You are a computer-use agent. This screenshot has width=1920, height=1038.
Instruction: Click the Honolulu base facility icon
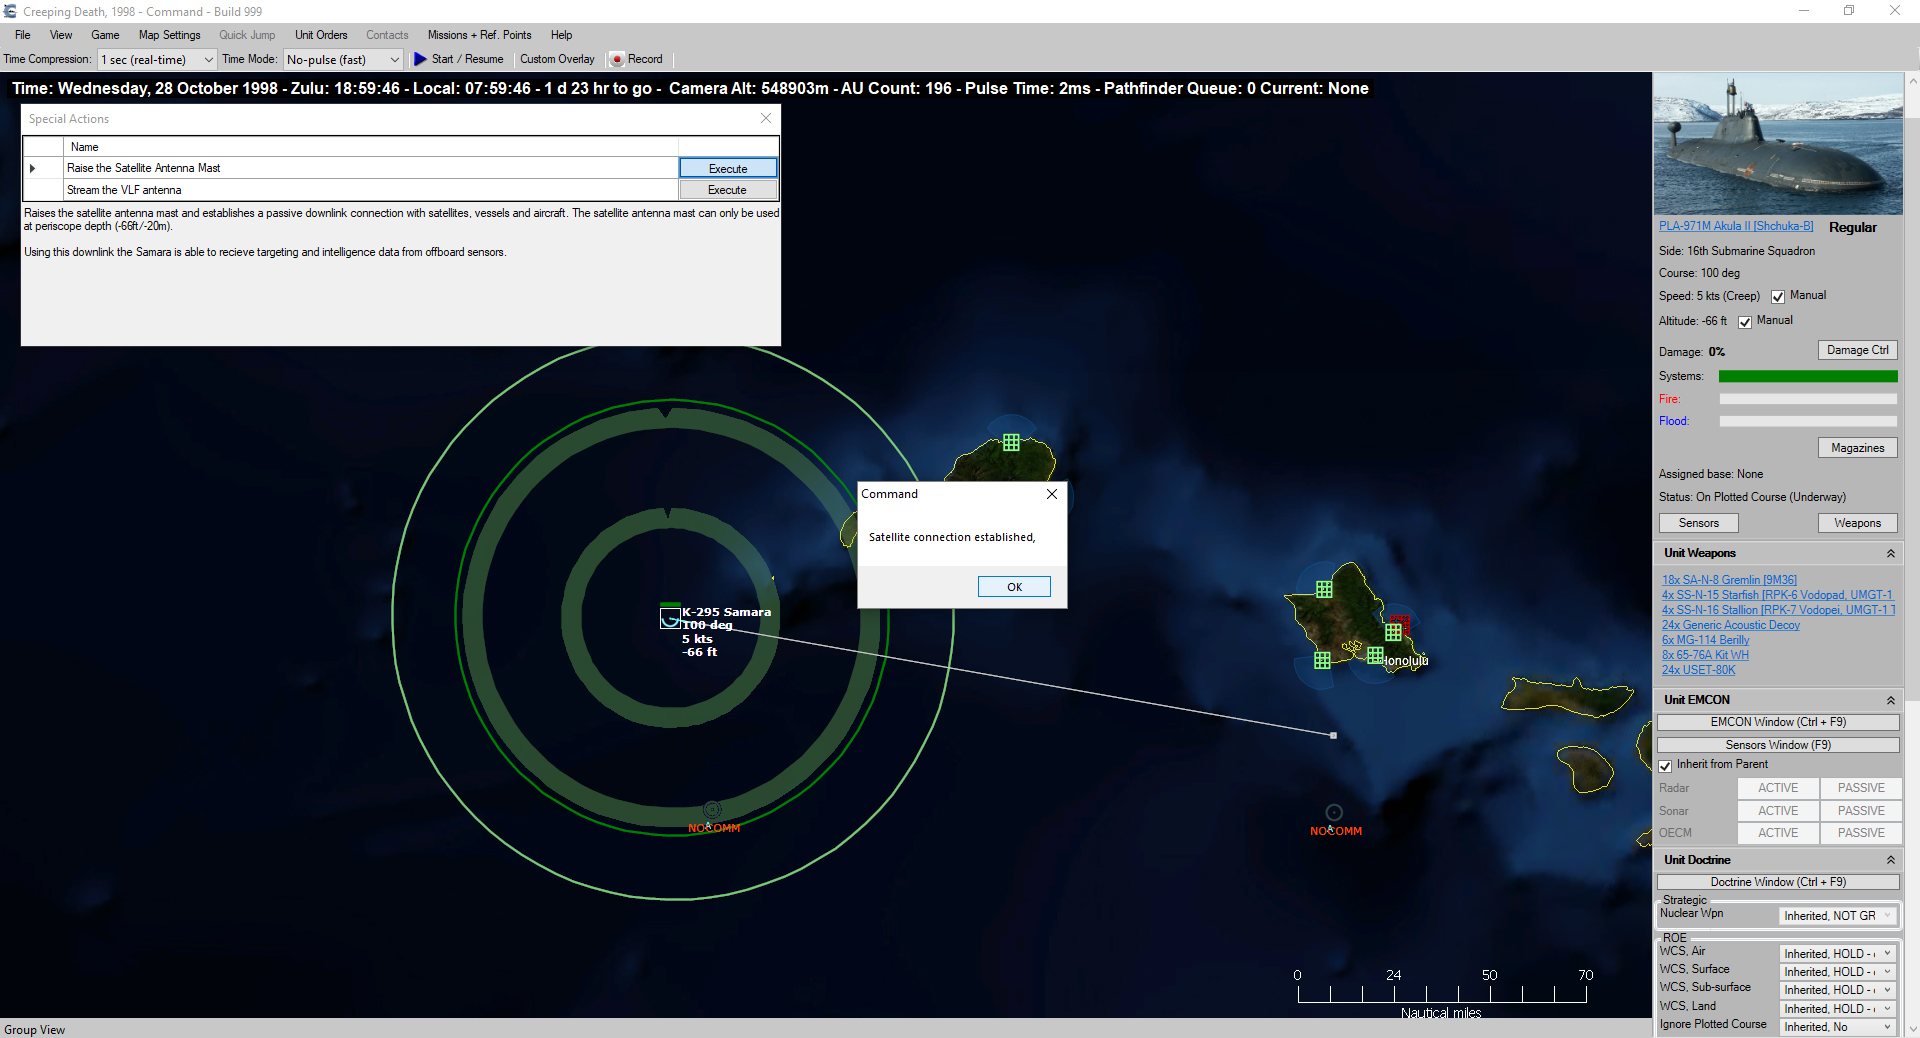tap(1375, 657)
